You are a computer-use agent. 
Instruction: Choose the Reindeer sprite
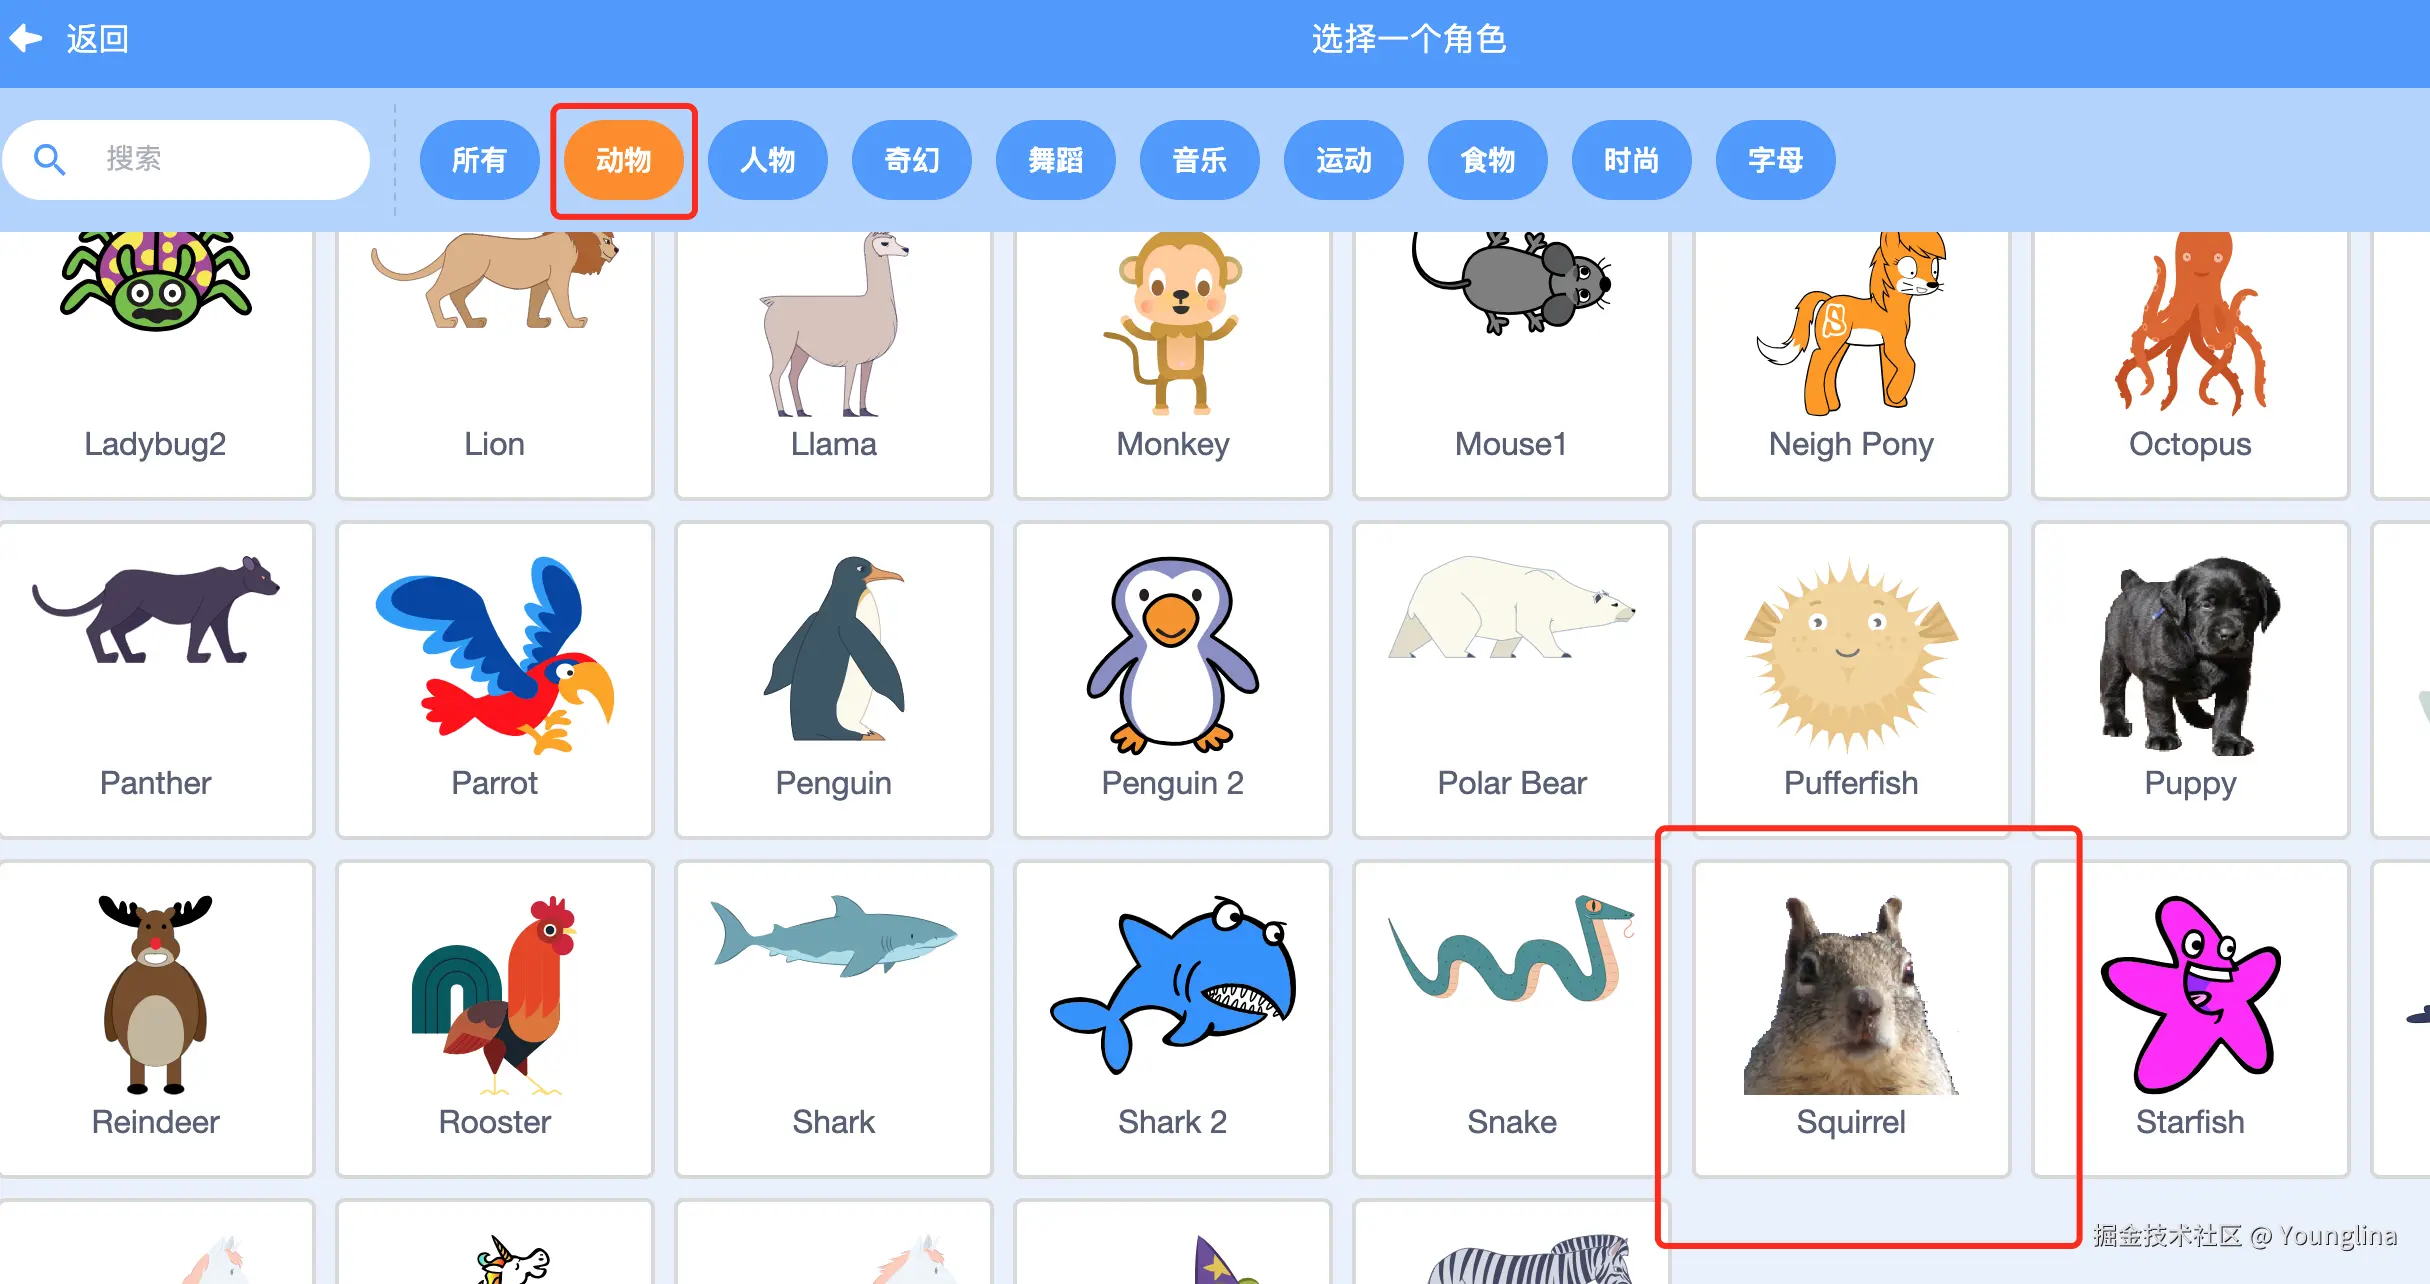point(156,1018)
